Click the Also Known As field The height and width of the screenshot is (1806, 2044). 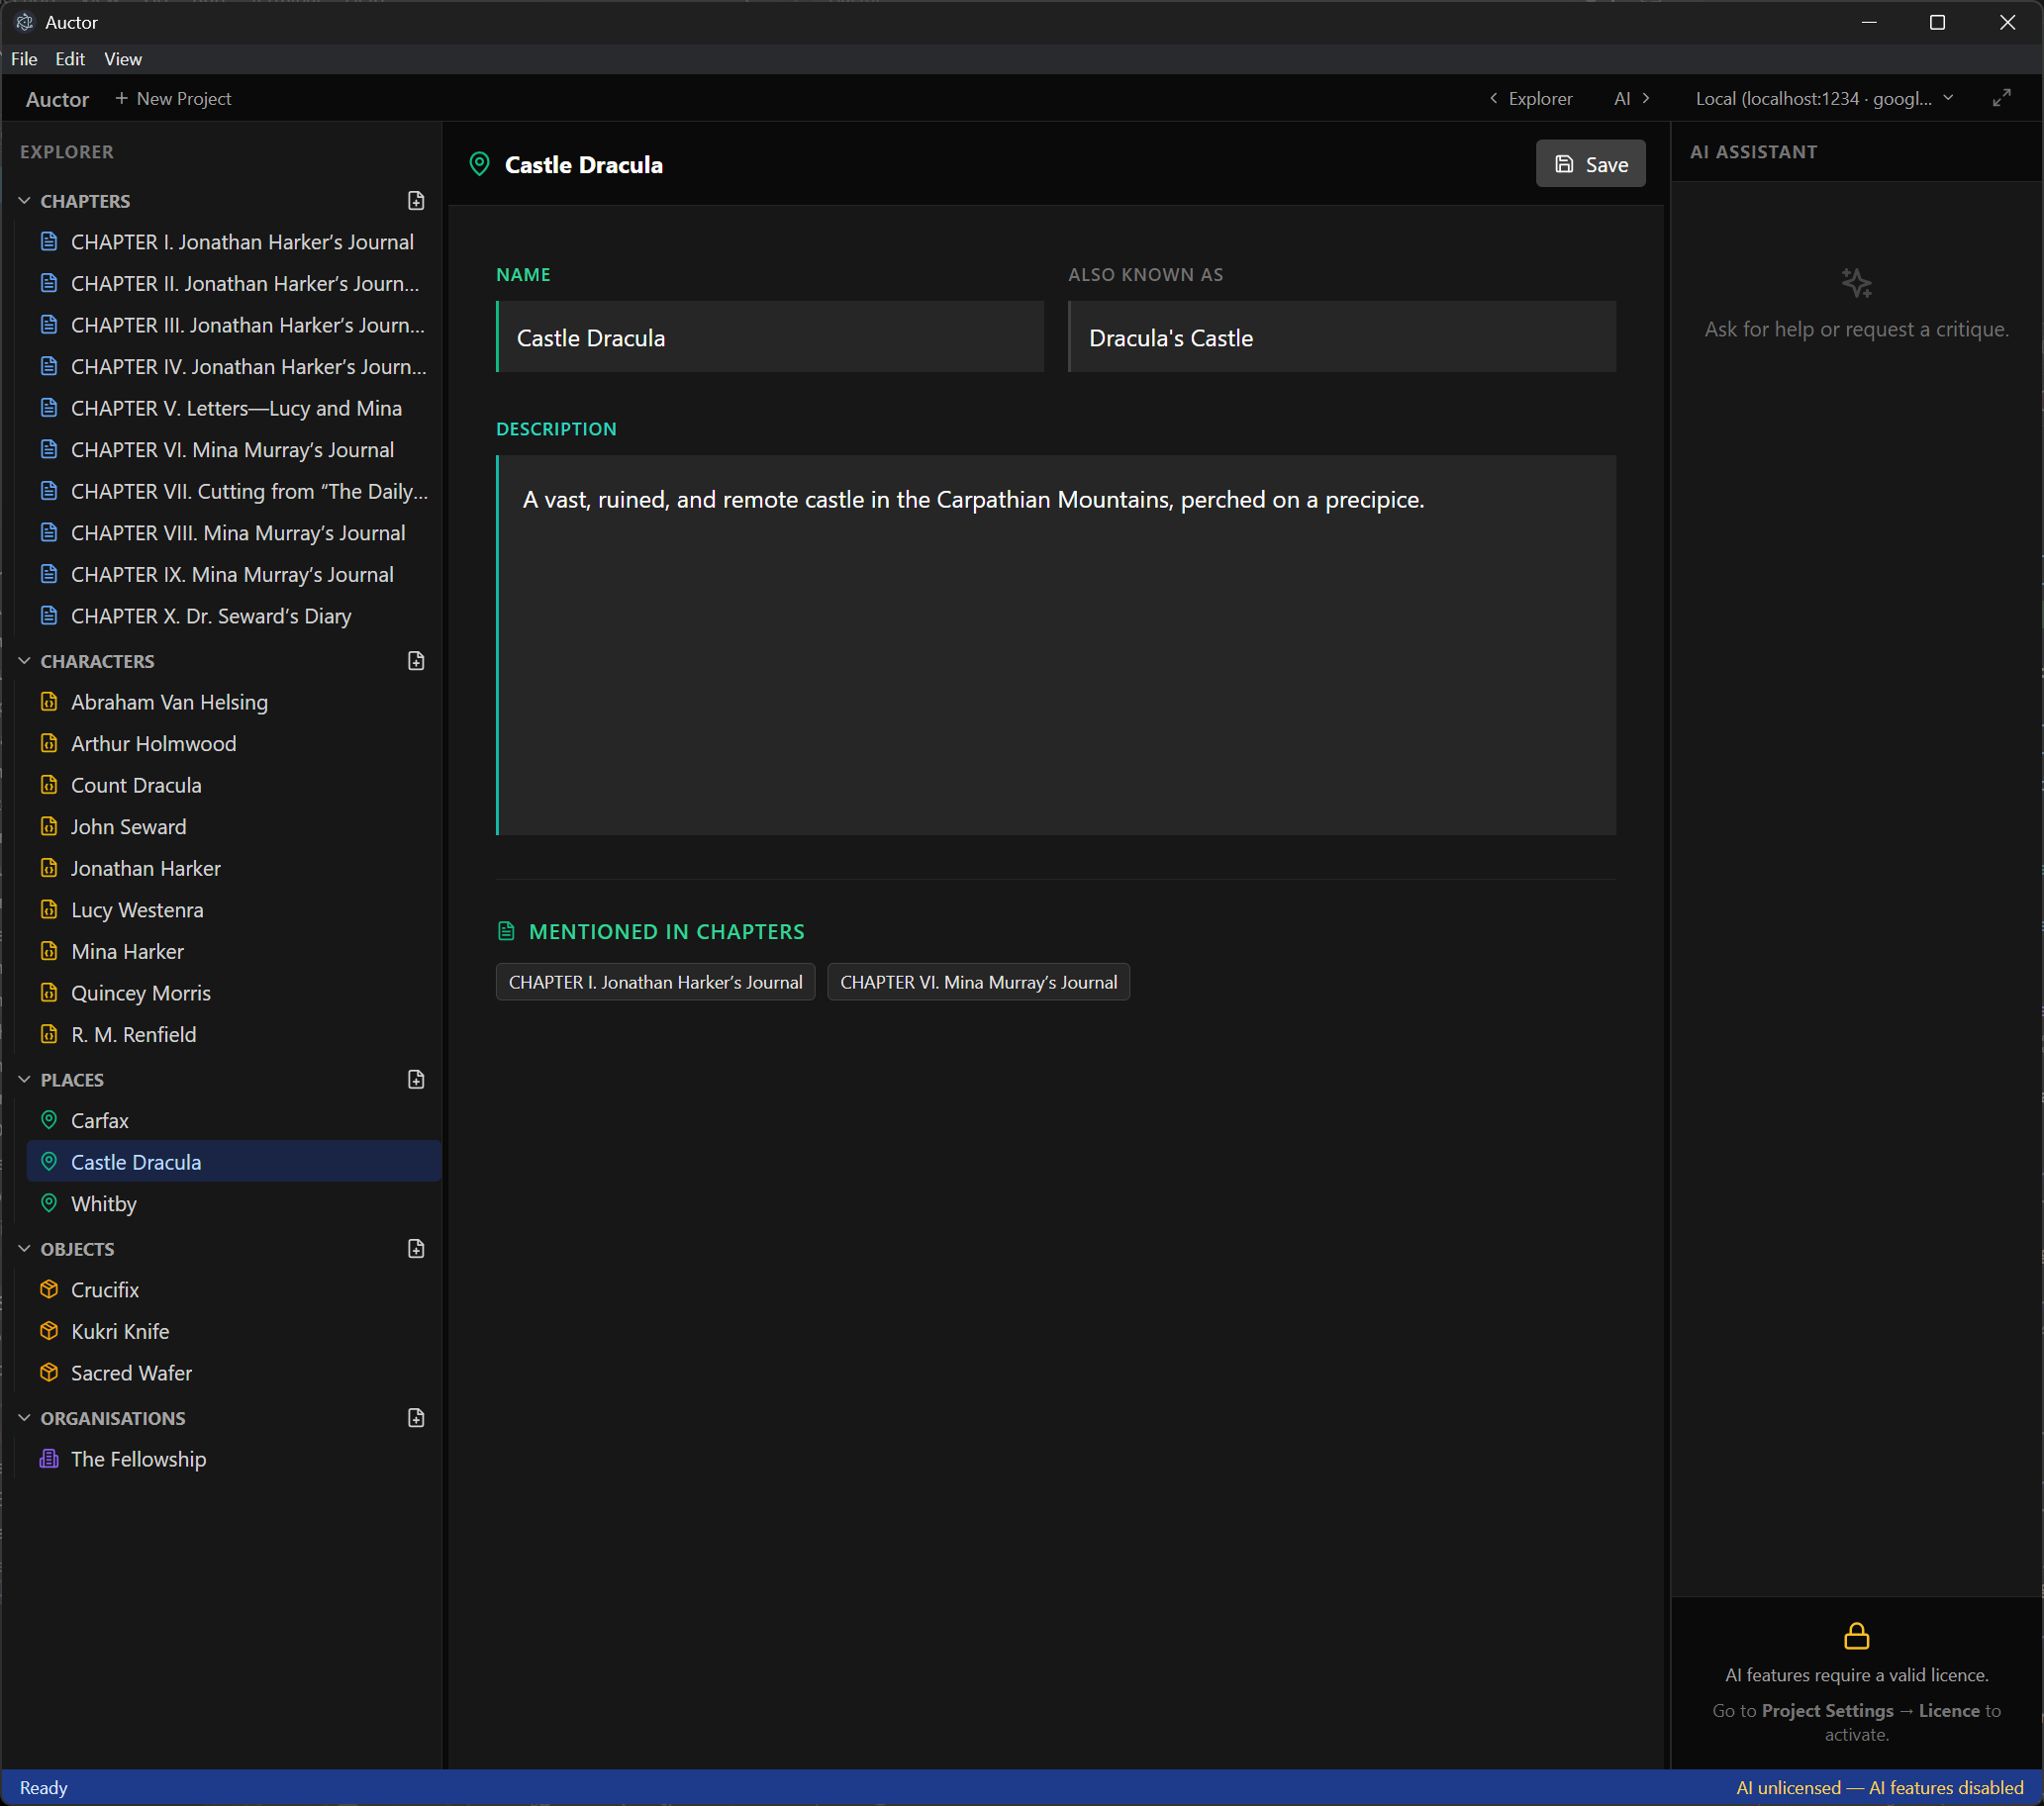tap(1342, 337)
